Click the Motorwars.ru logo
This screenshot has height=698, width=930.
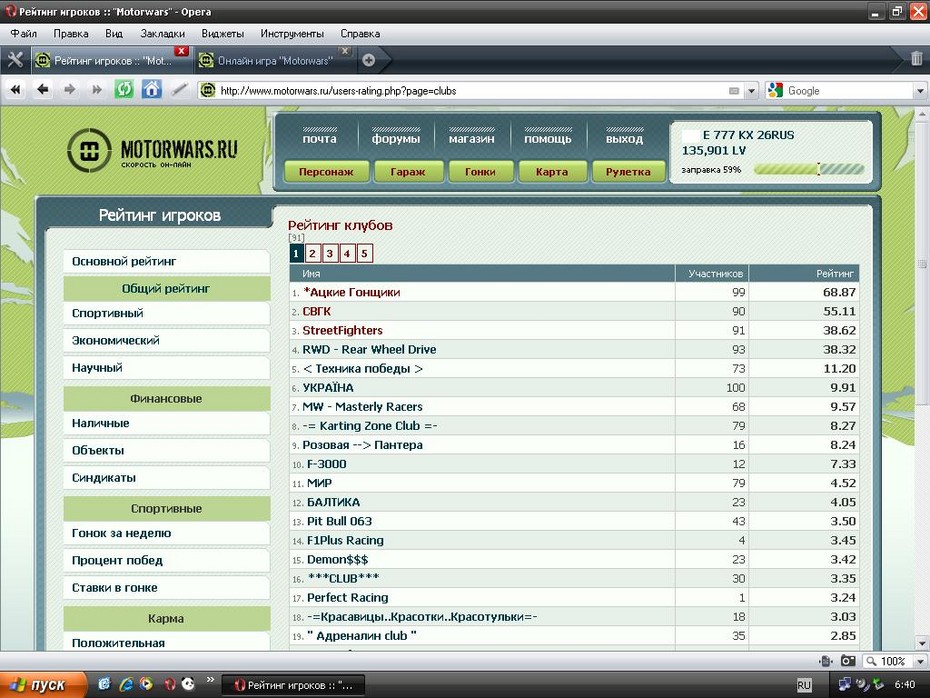click(153, 151)
